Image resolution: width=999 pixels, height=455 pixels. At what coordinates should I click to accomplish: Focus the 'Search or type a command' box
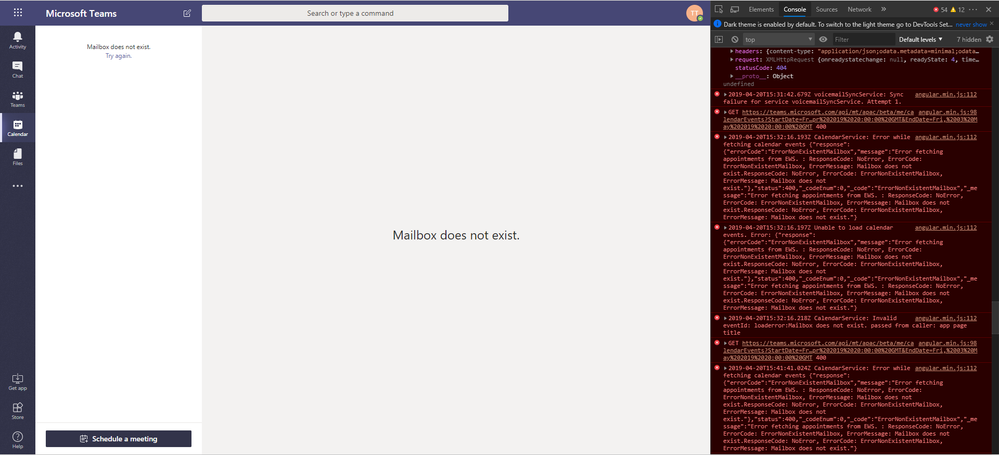click(x=355, y=13)
